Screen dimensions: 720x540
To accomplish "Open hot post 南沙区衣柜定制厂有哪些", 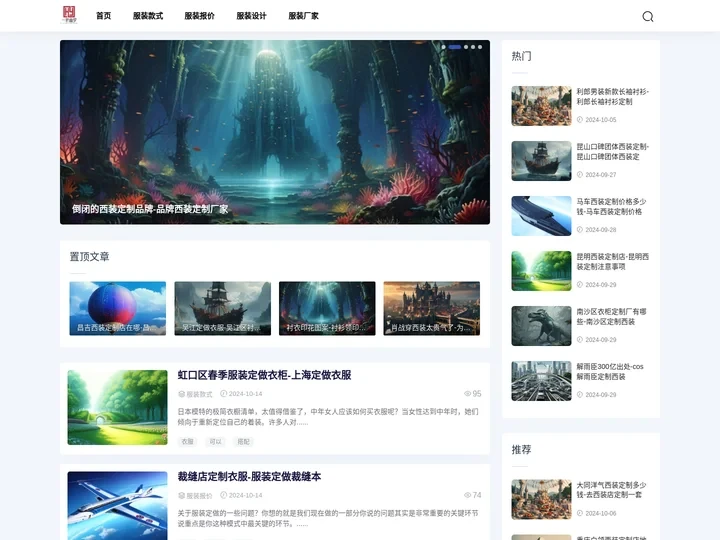I will (611, 316).
